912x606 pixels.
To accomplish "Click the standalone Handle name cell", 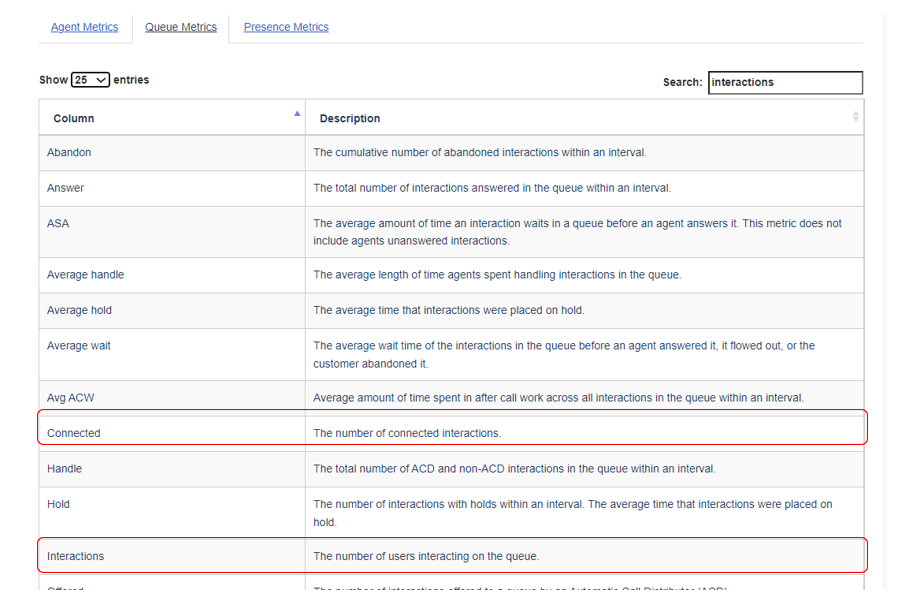I will pos(64,469).
